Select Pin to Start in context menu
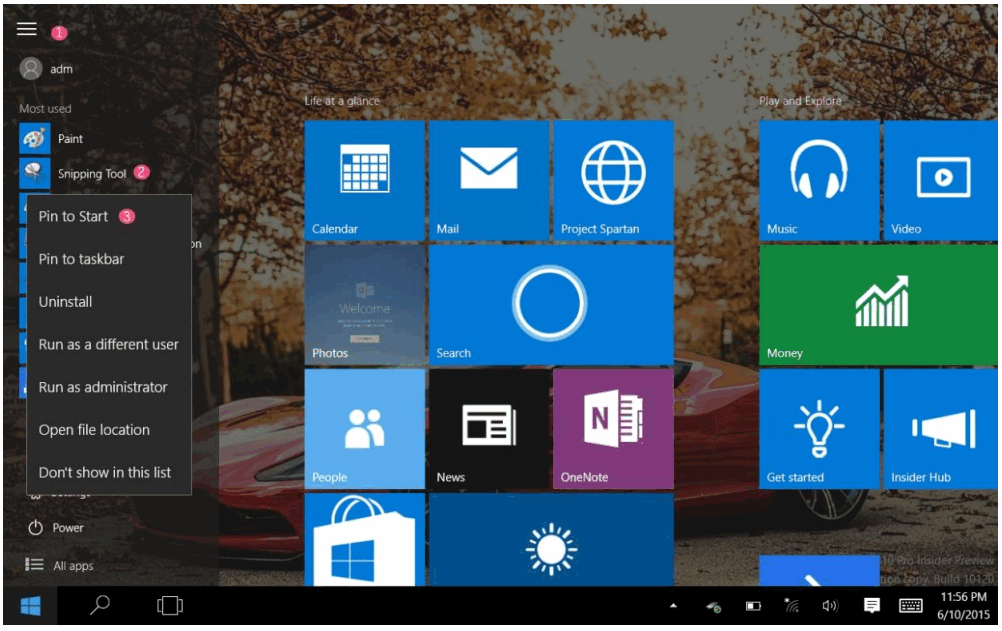The width and height of the screenshot is (1002, 631). coord(73,216)
